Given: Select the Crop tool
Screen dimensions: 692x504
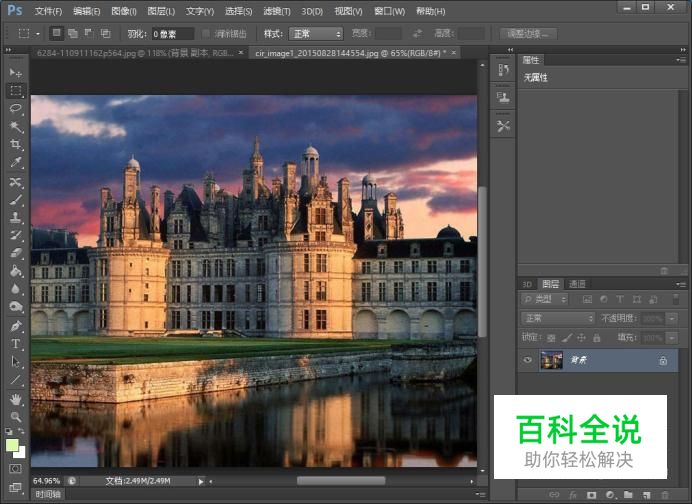Looking at the screenshot, I should 15,144.
